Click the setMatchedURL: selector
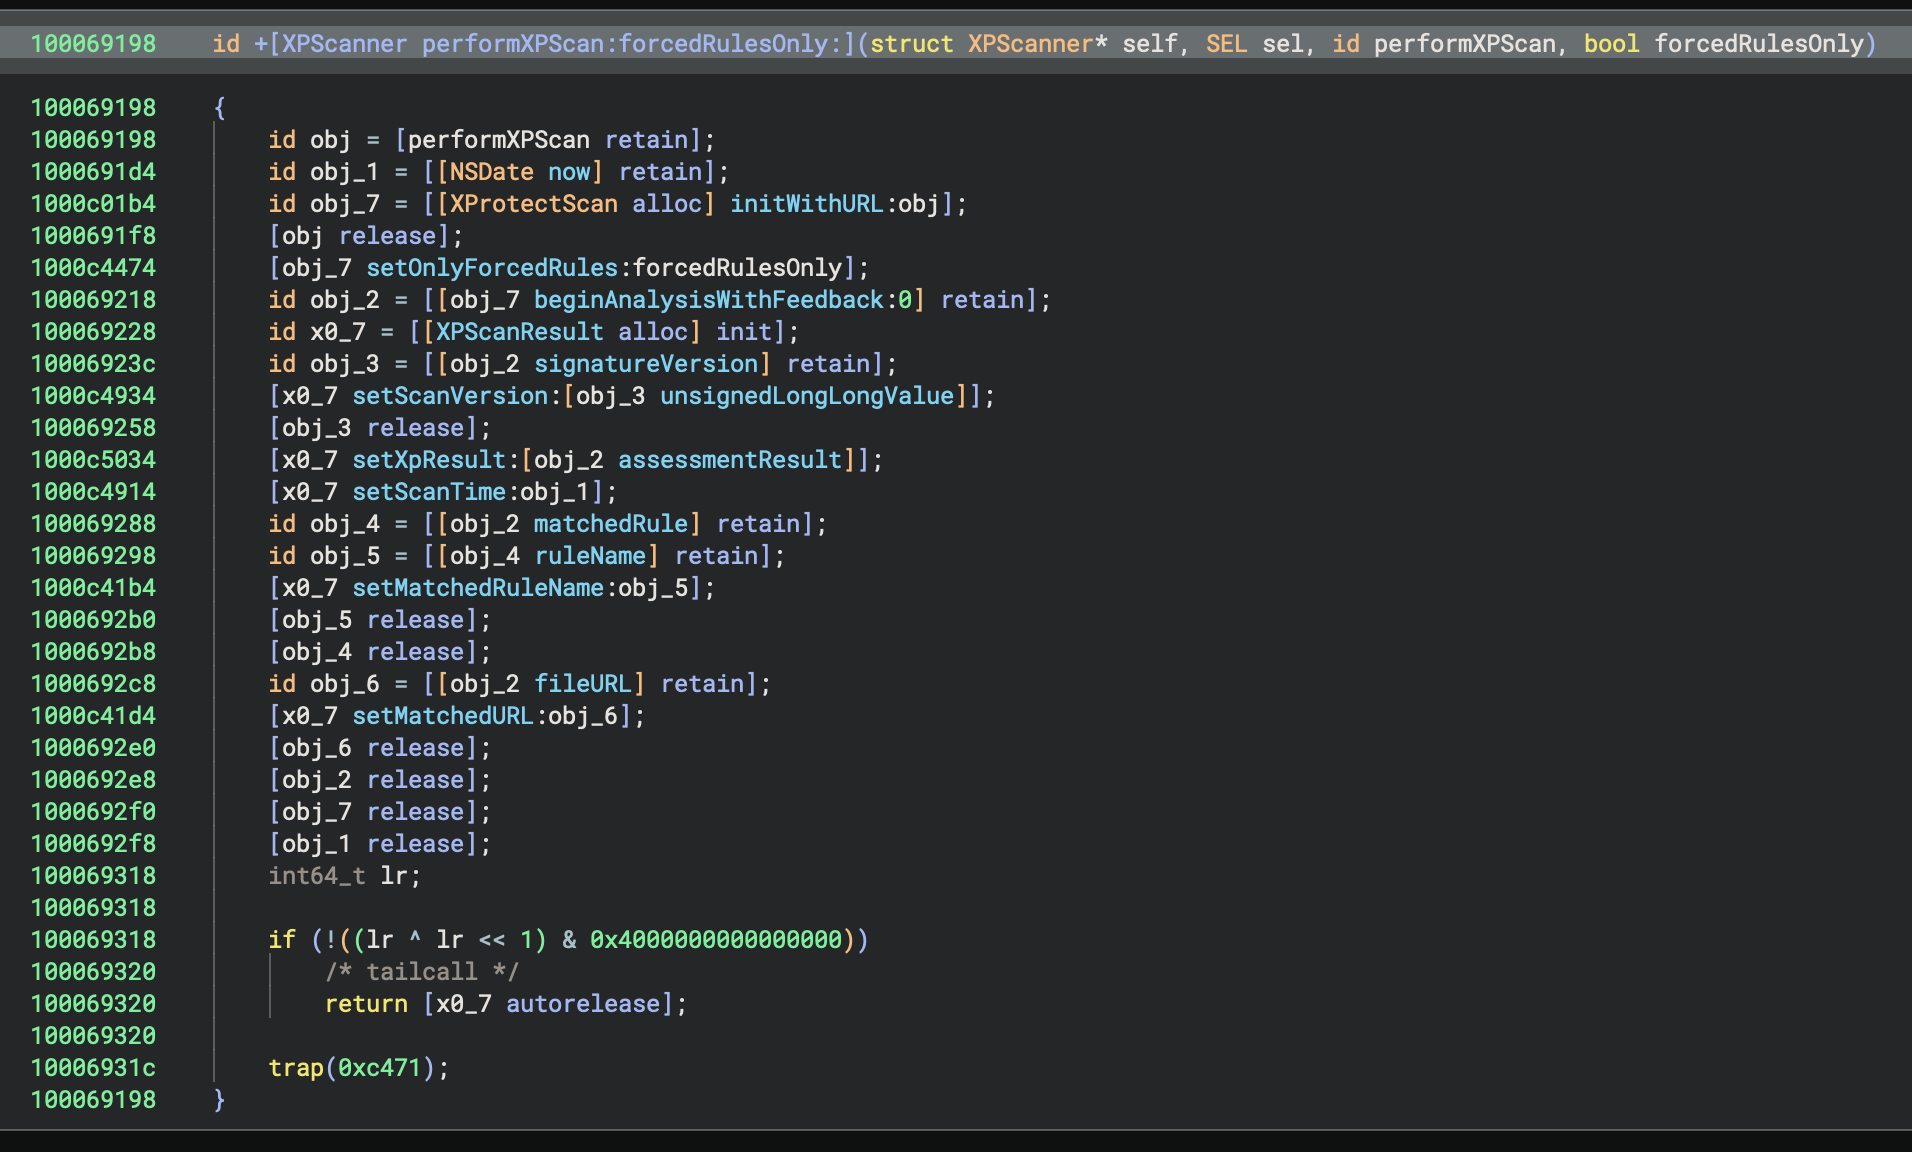Screen dimensions: 1912x1152 443,716
